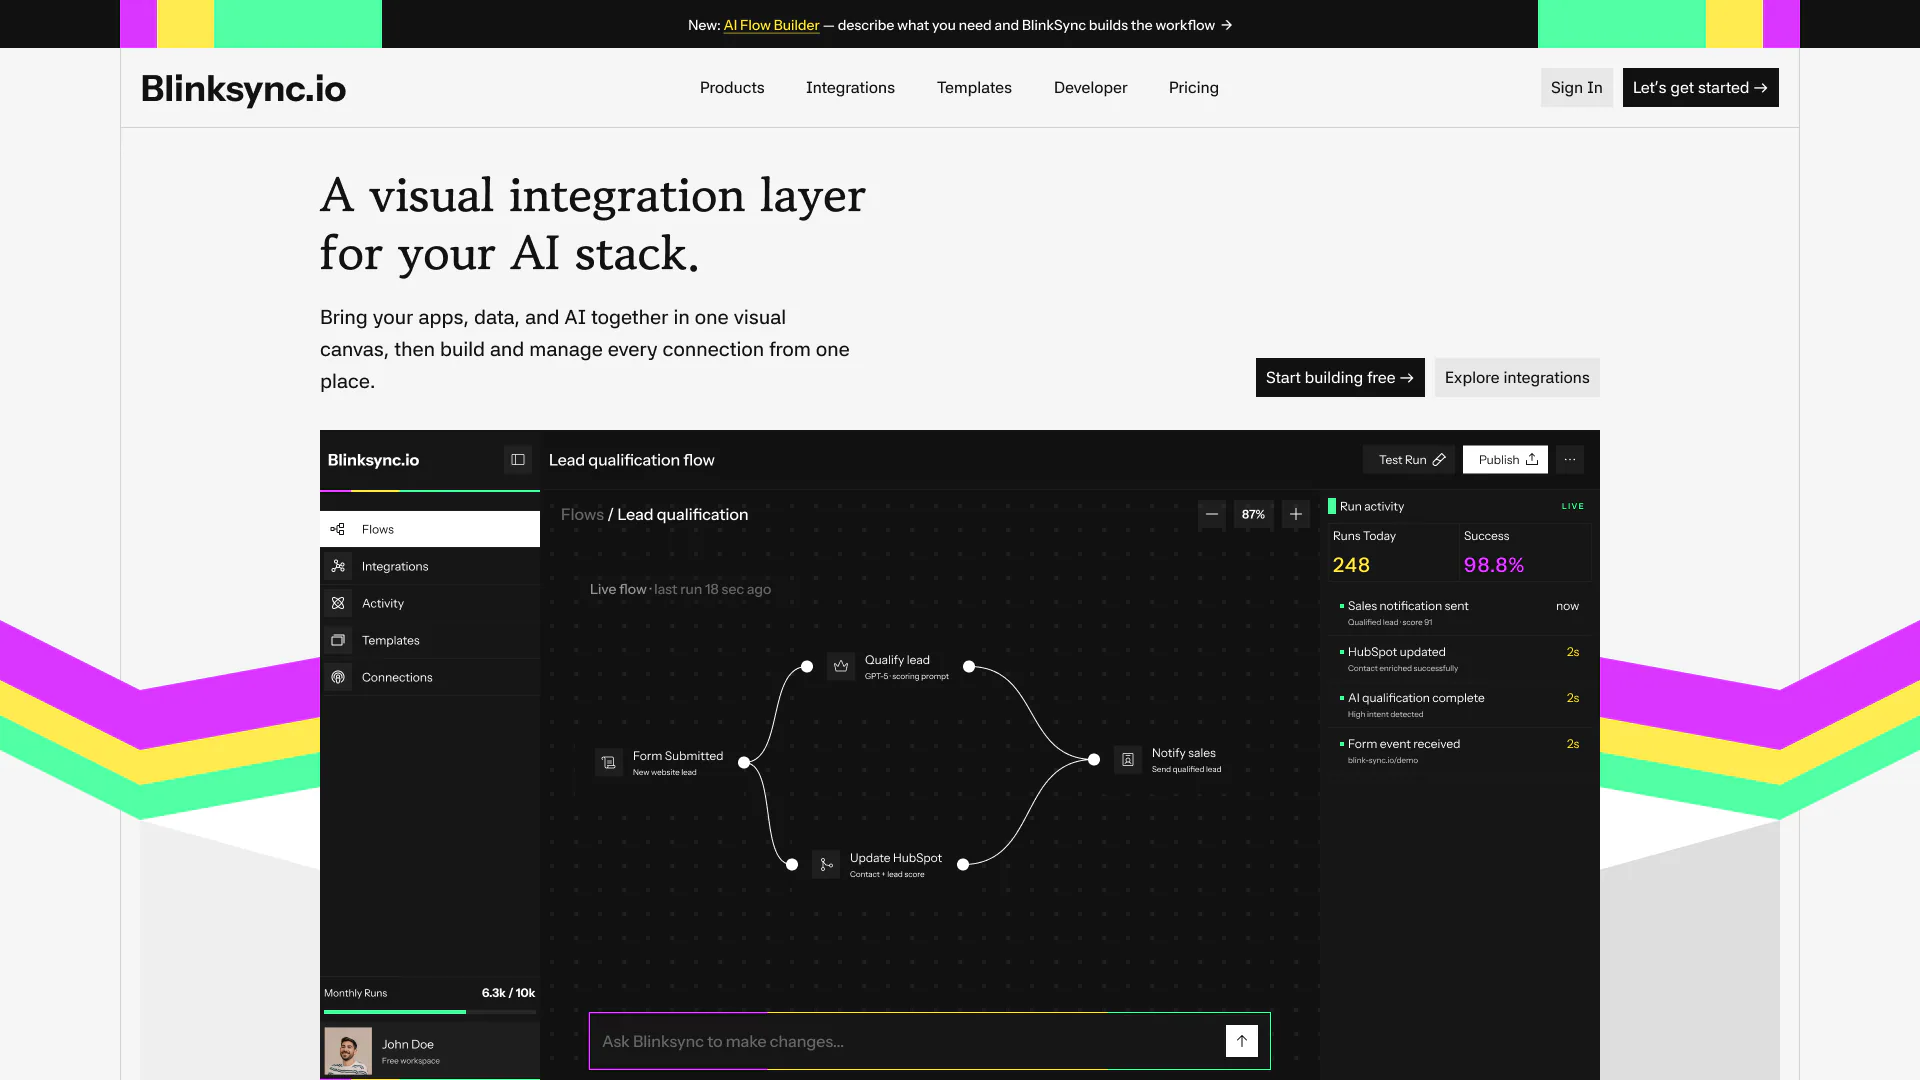
Task: Click Let's get started button
Action: point(1700,88)
